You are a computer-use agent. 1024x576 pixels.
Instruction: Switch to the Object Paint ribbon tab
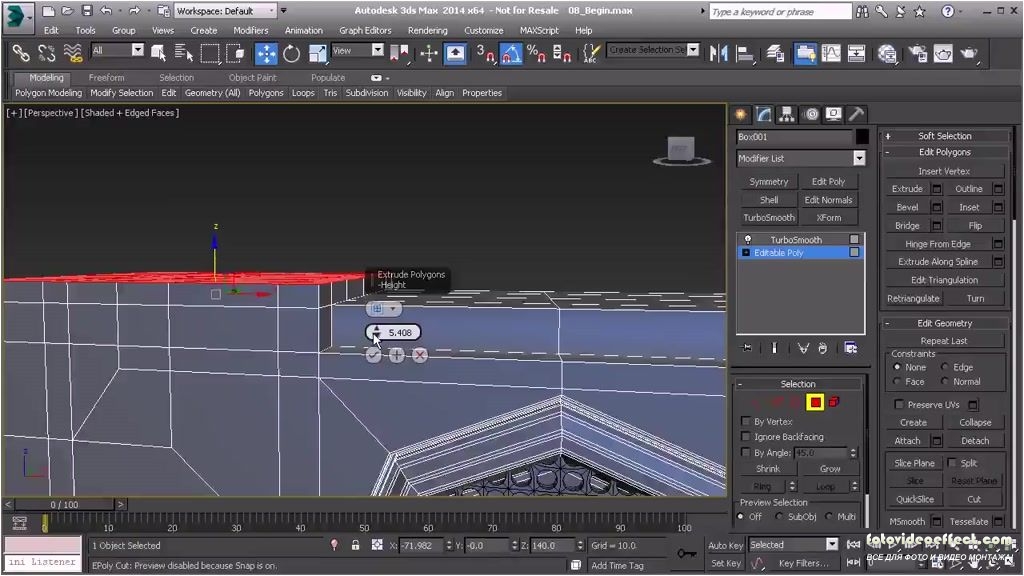point(253,78)
